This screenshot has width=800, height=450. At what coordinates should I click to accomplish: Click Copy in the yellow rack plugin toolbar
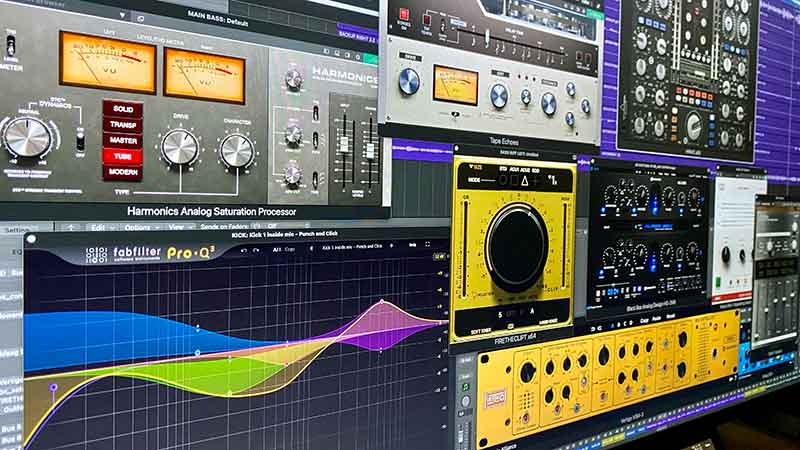click(644, 321)
